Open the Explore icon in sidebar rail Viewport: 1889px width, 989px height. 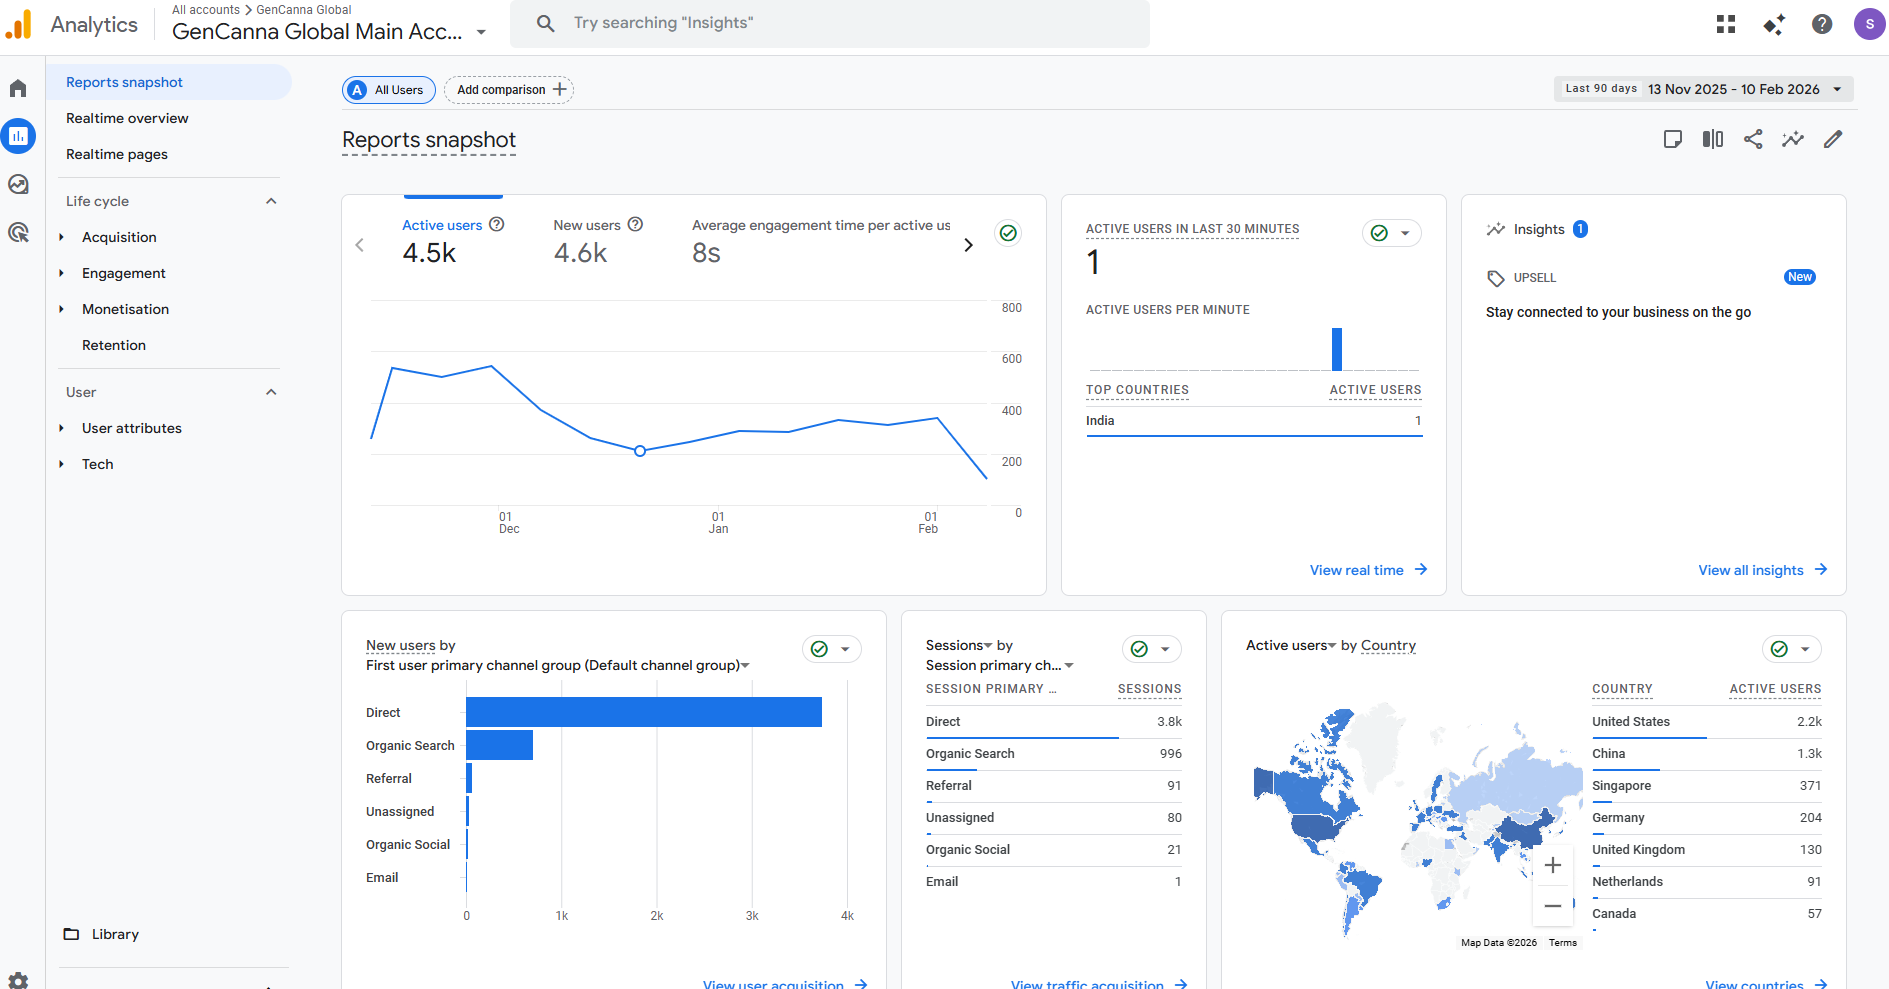pos(18,184)
